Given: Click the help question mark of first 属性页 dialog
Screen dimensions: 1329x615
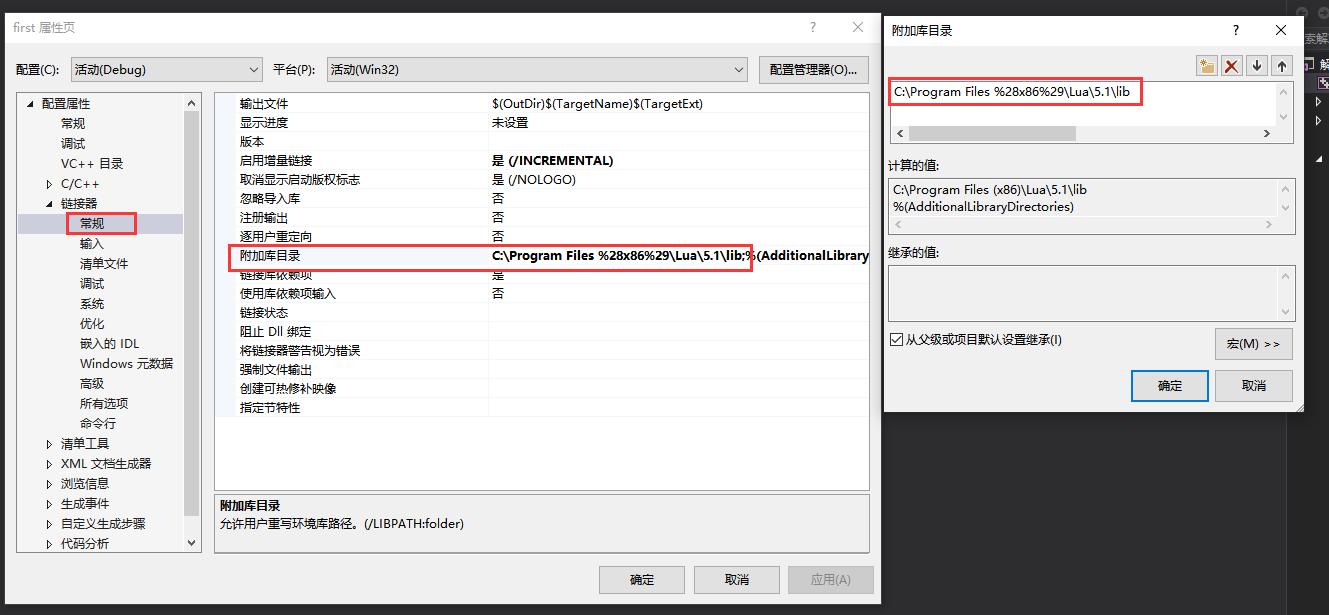Looking at the screenshot, I should click(x=813, y=28).
